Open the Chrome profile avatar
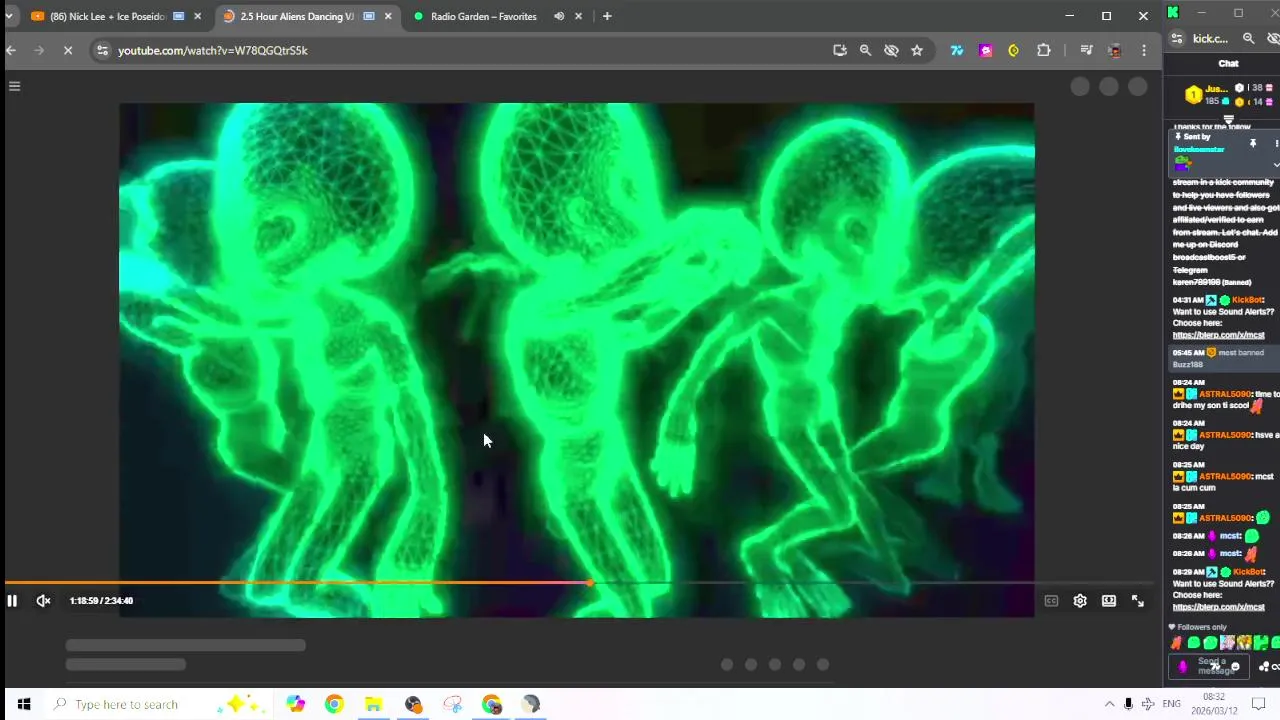Image resolution: width=1280 pixels, height=720 pixels. point(1115,50)
